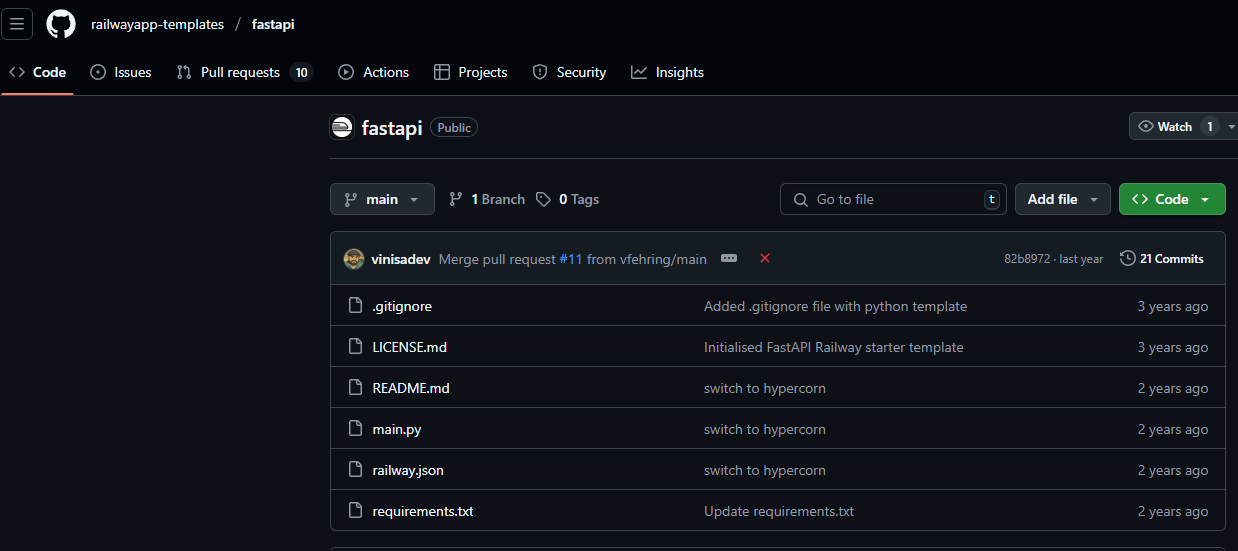Image resolution: width=1238 pixels, height=551 pixels.
Task: Open the Pull requests tab
Action: pos(240,72)
